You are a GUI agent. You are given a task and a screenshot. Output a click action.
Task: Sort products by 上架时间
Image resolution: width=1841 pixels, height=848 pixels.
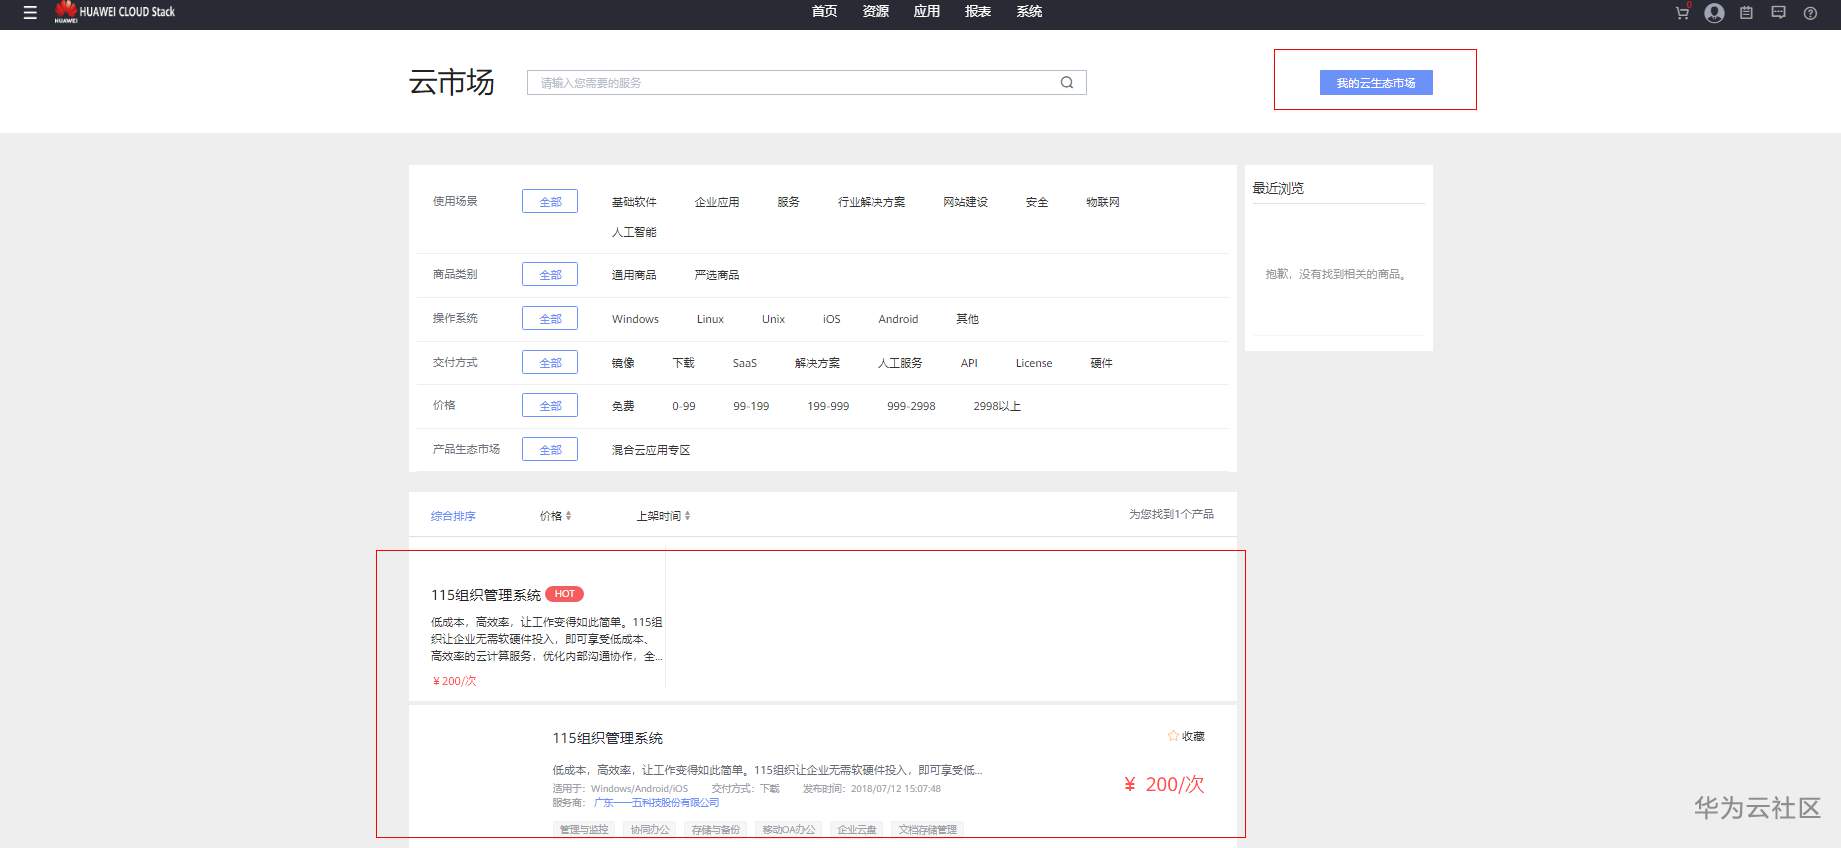click(x=663, y=516)
